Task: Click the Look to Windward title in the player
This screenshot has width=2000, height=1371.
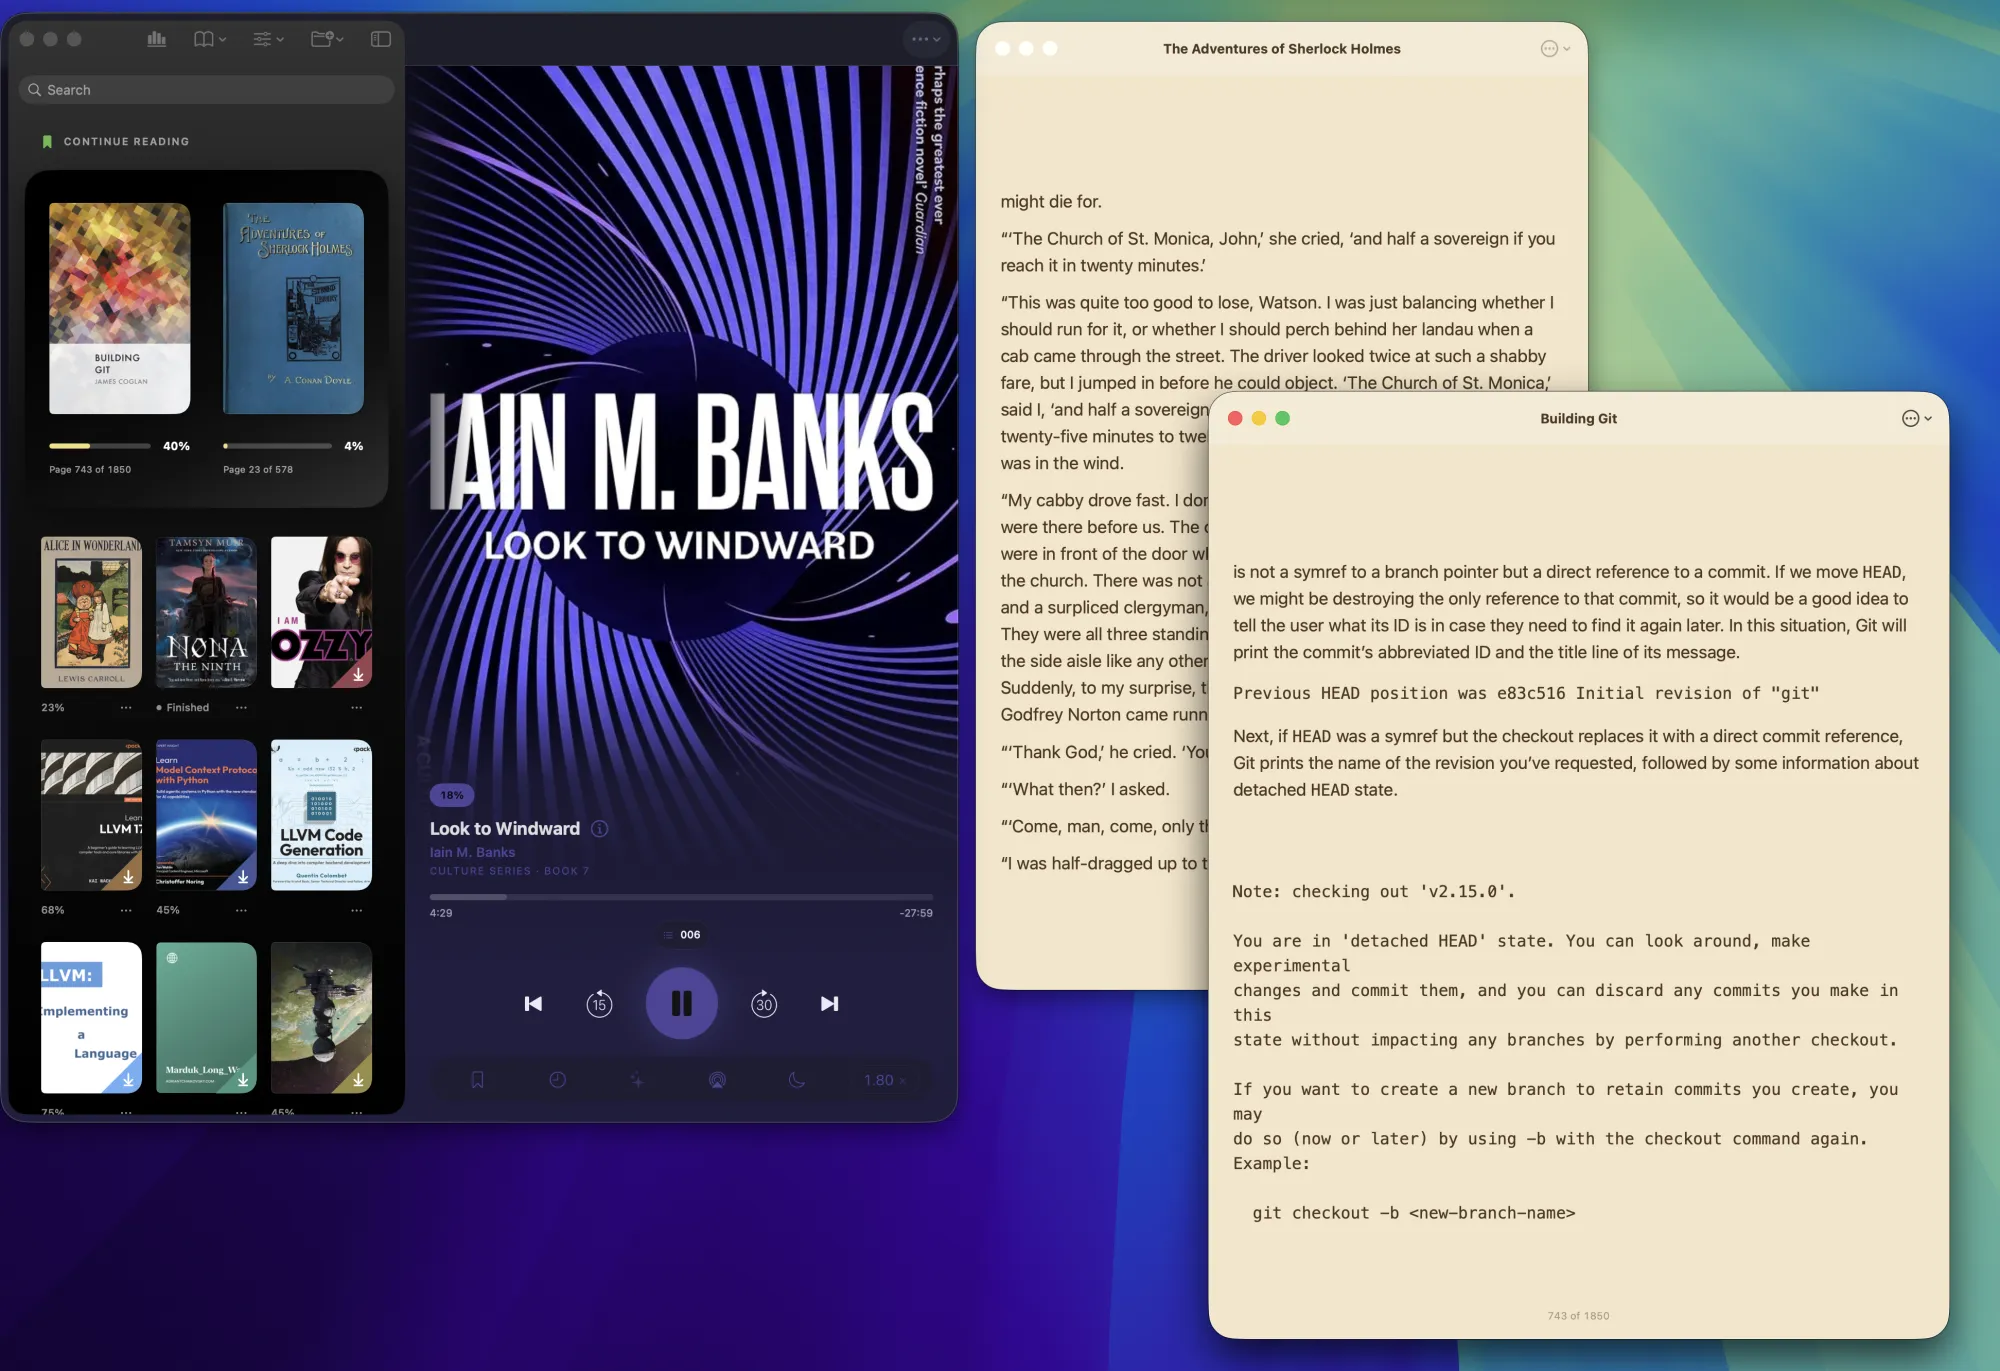Action: point(505,829)
